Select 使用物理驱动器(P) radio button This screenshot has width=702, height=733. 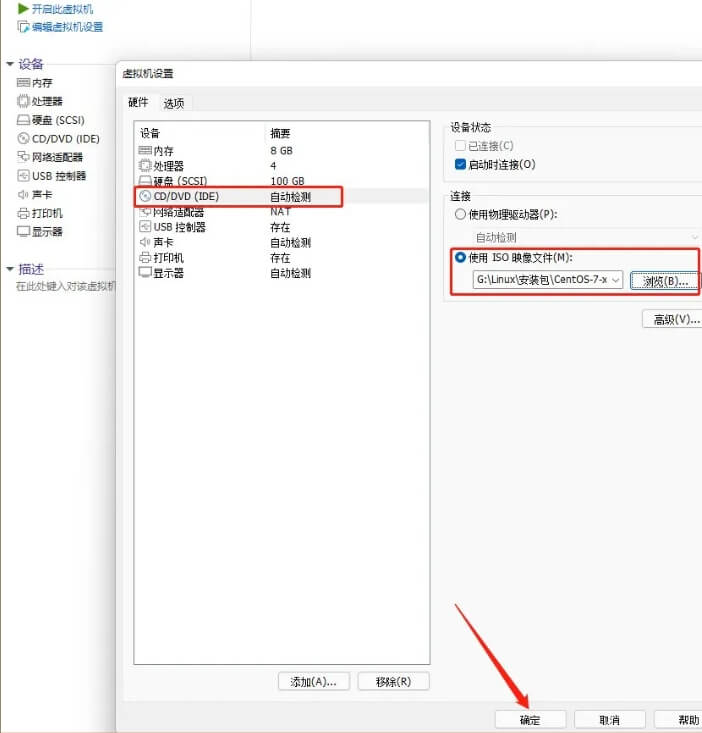(460, 214)
